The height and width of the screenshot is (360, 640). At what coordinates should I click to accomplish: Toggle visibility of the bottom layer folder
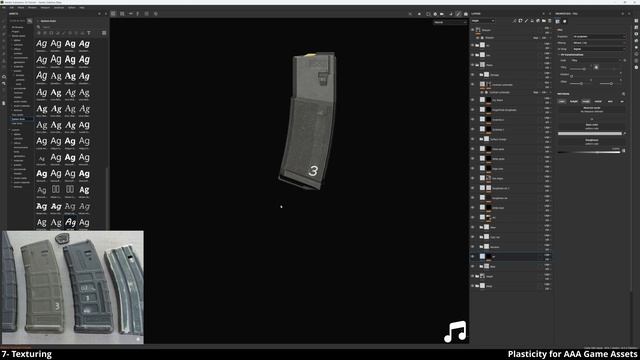pos(473,286)
